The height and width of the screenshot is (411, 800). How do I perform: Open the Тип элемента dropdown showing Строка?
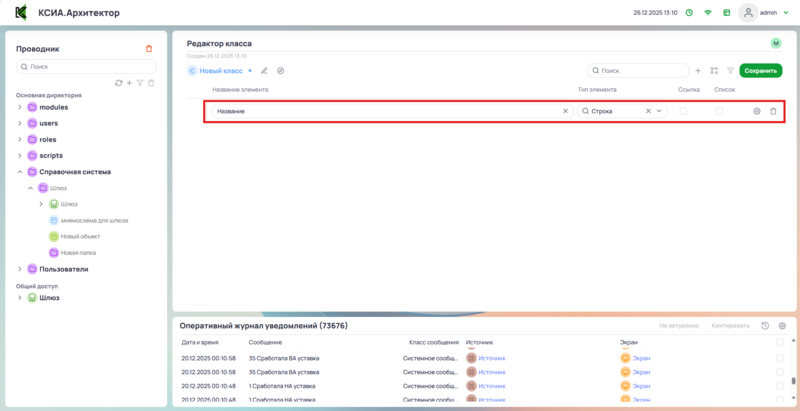pyautogui.click(x=659, y=111)
